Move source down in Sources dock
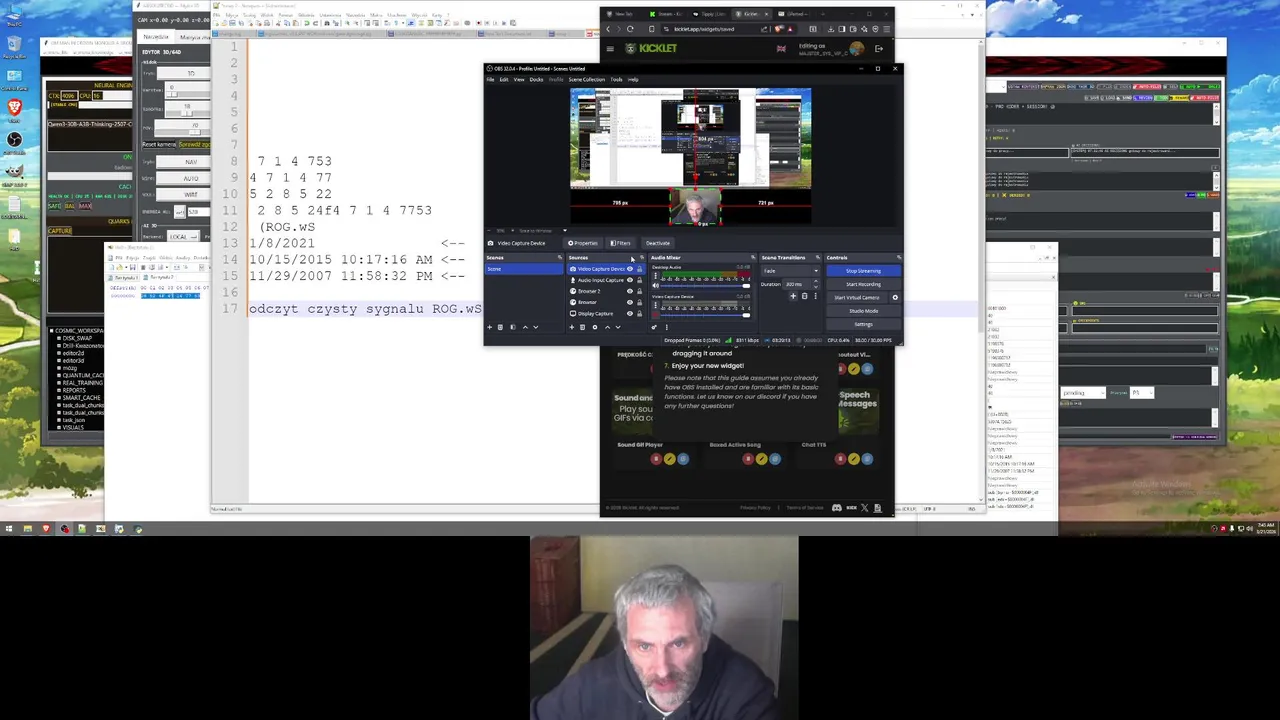 tap(618, 327)
